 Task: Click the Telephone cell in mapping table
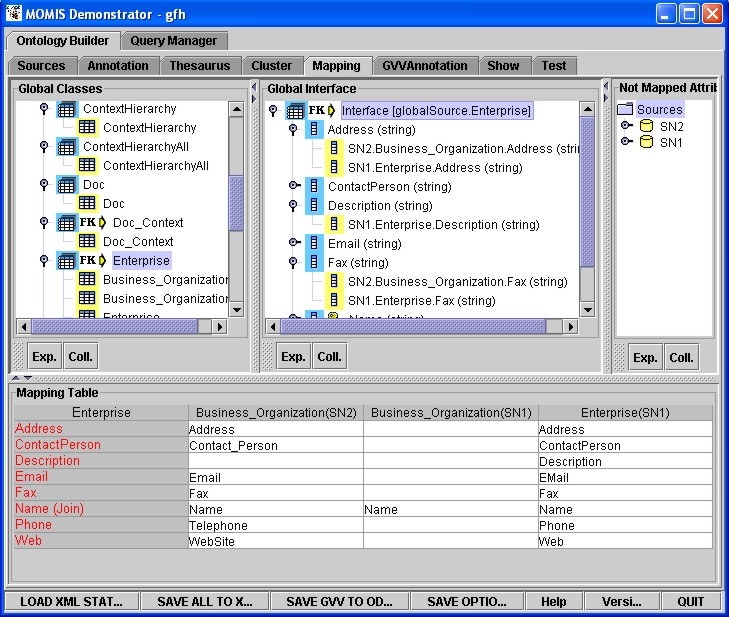(276, 525)
